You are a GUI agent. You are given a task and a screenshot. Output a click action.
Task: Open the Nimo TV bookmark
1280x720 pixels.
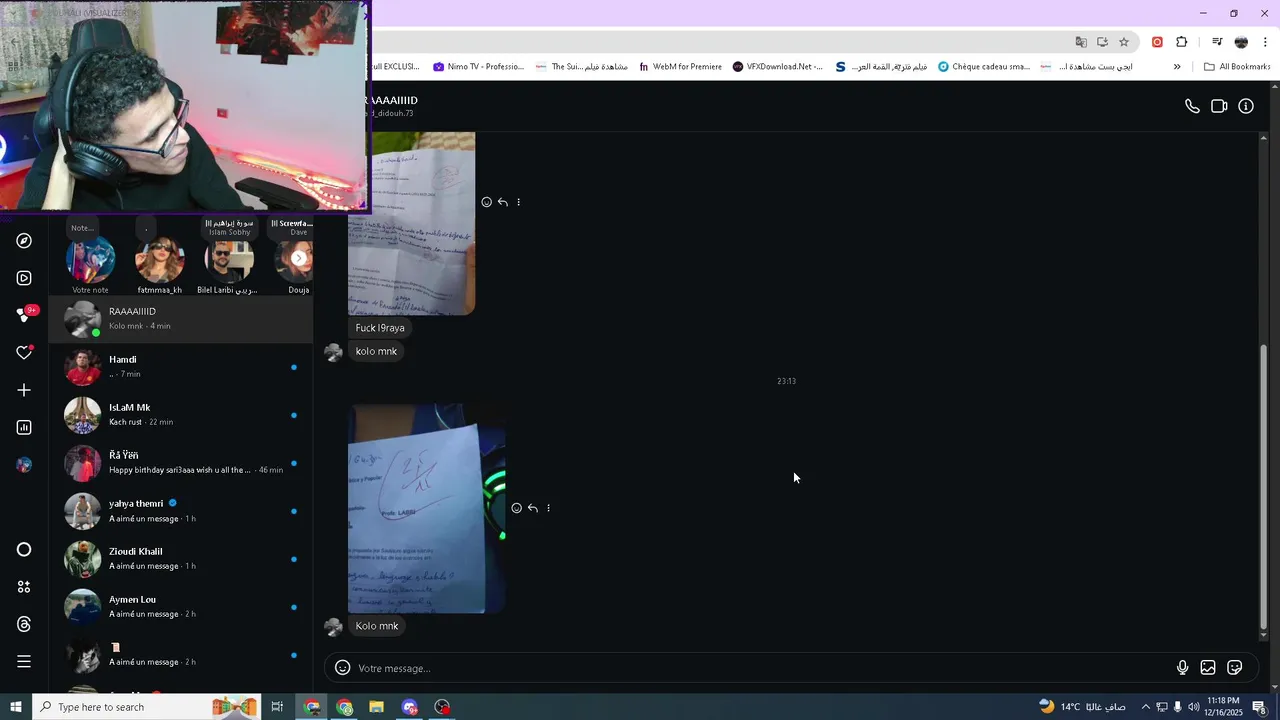[478, 67]
